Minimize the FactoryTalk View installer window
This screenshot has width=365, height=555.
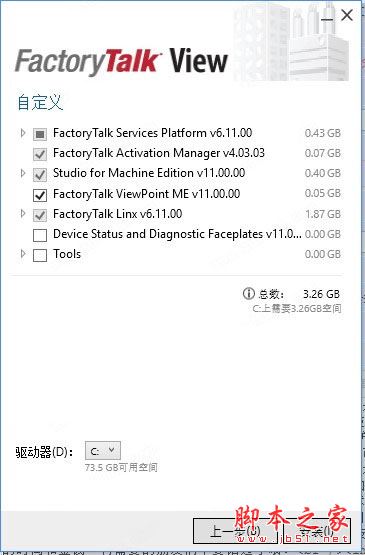point(326,16)
